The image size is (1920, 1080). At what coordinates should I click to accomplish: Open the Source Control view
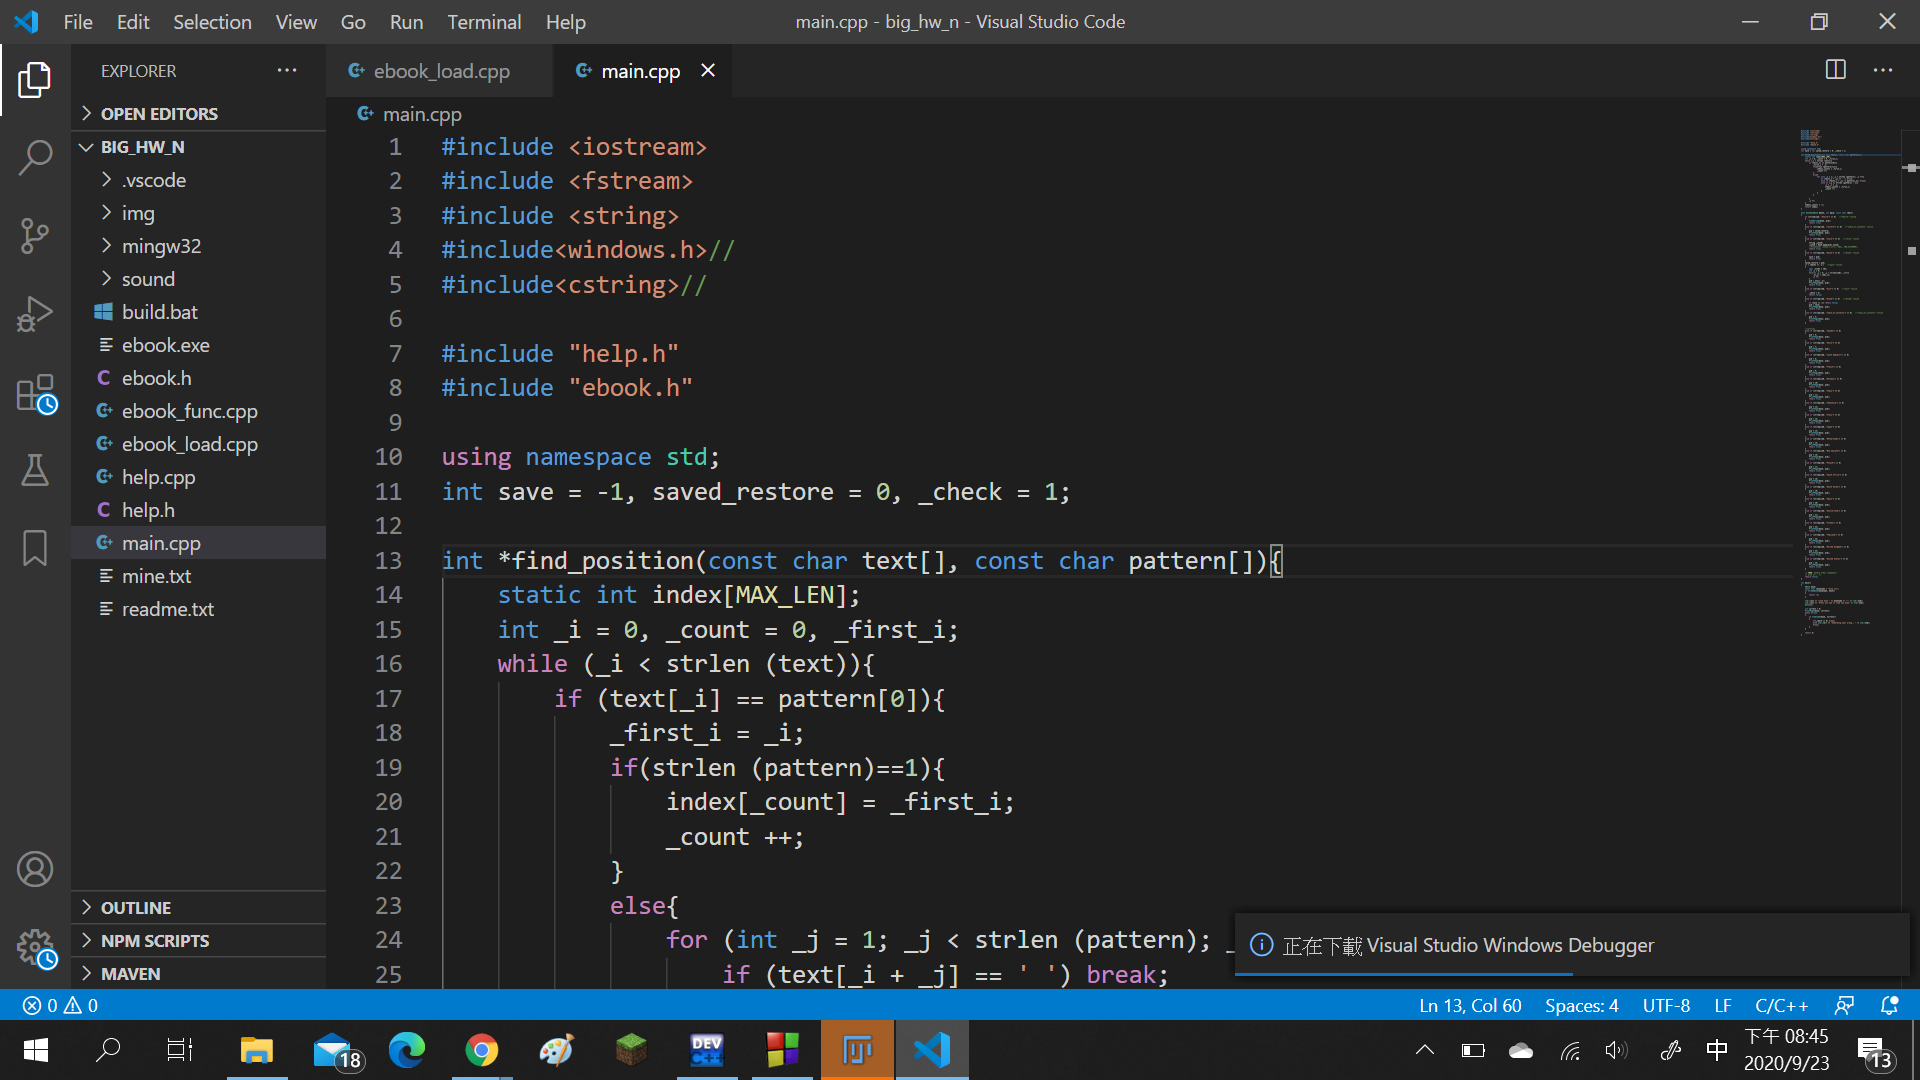[x=35, y=236]
